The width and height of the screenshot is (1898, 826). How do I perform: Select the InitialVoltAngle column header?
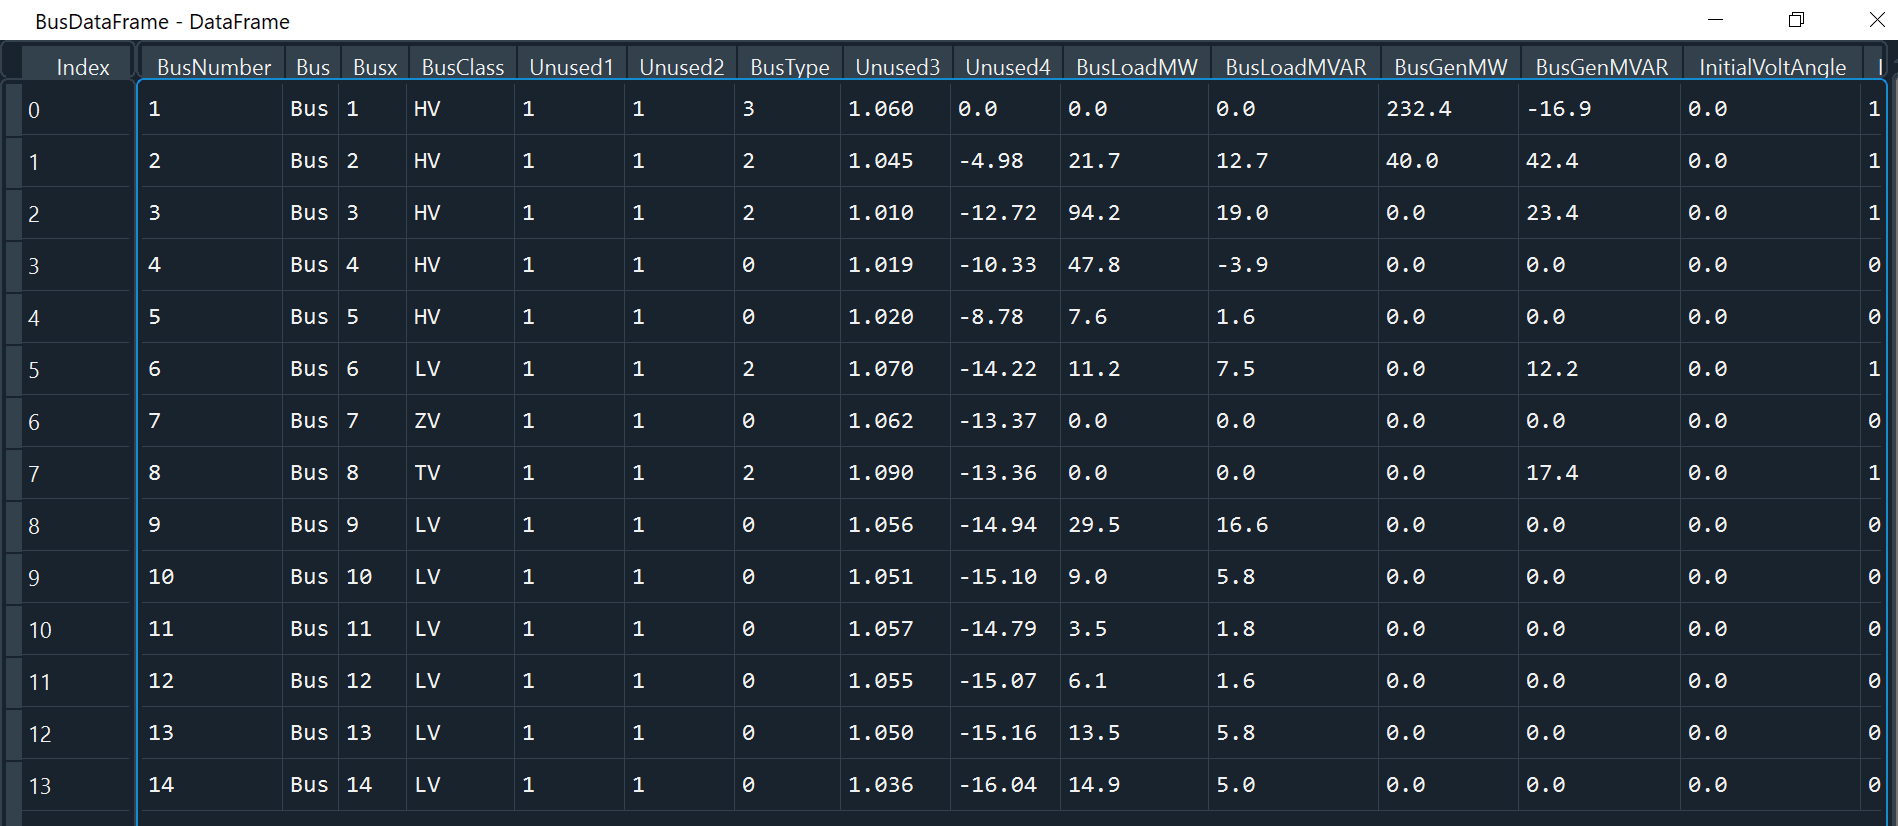point(1771,67)
